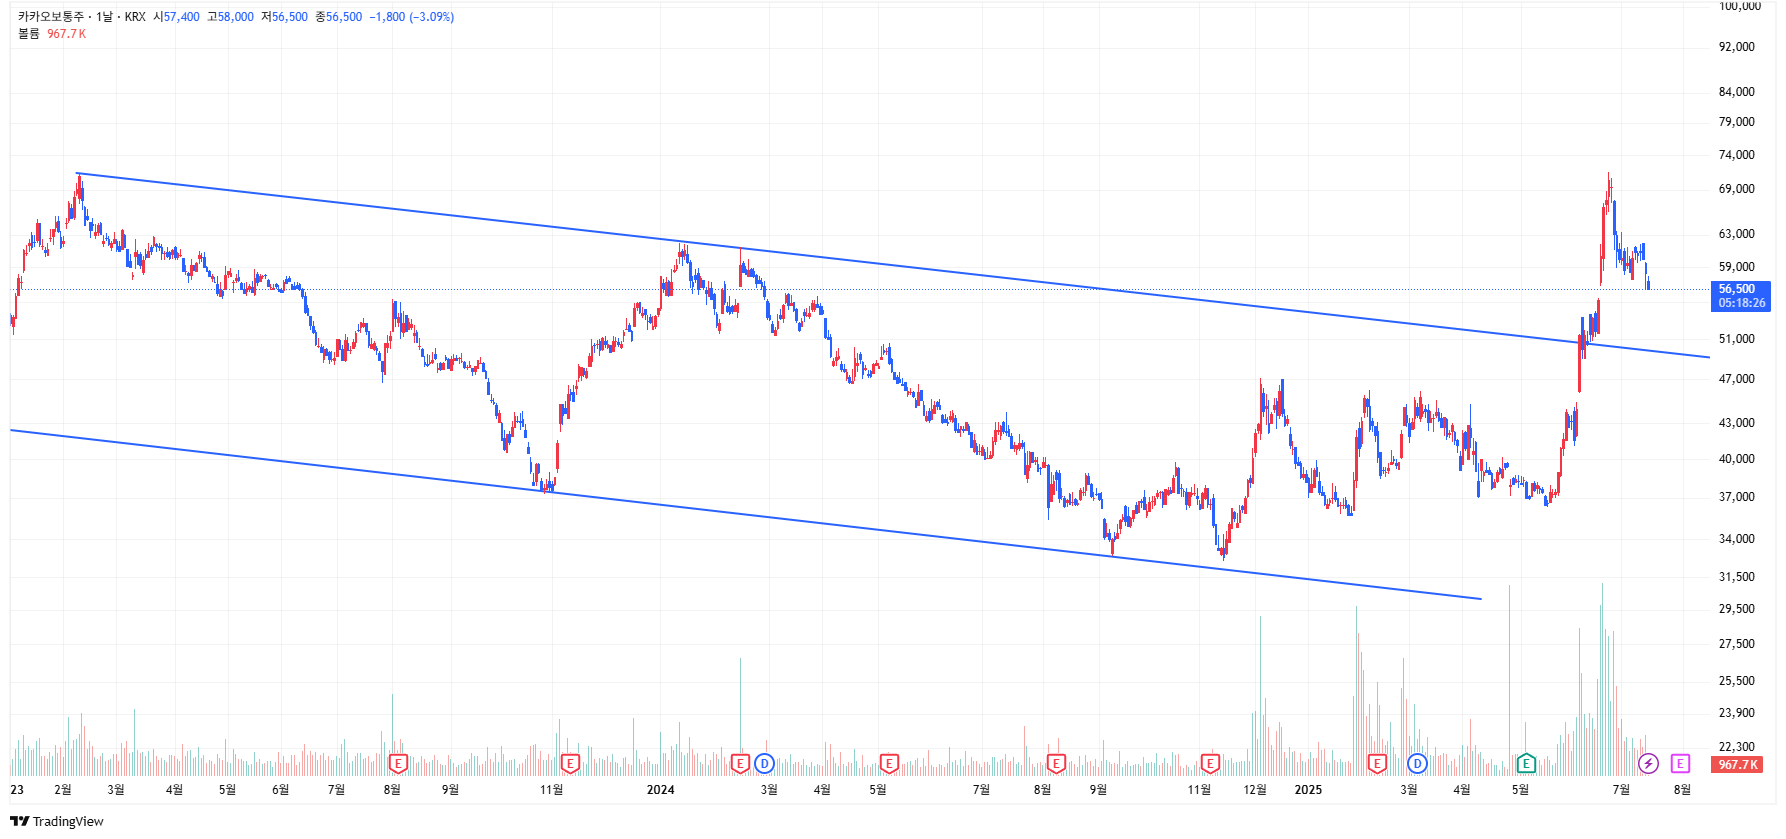Image resolution: width=1786 pixels, height=839 pixels.
Task: Click the pink outlined E future earnings marker
Action: pyautogui.click(x=1680, y=764)
